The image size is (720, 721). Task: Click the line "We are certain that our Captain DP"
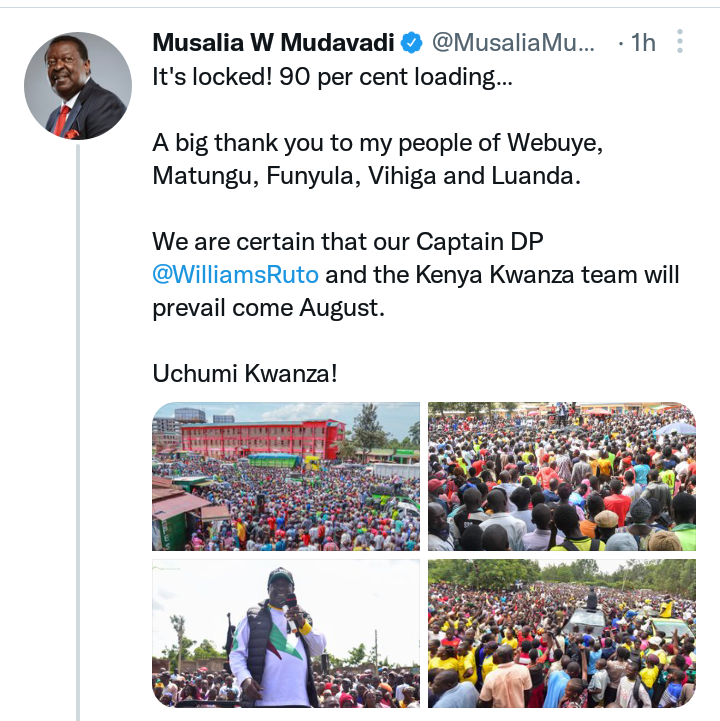coord(348,242)
